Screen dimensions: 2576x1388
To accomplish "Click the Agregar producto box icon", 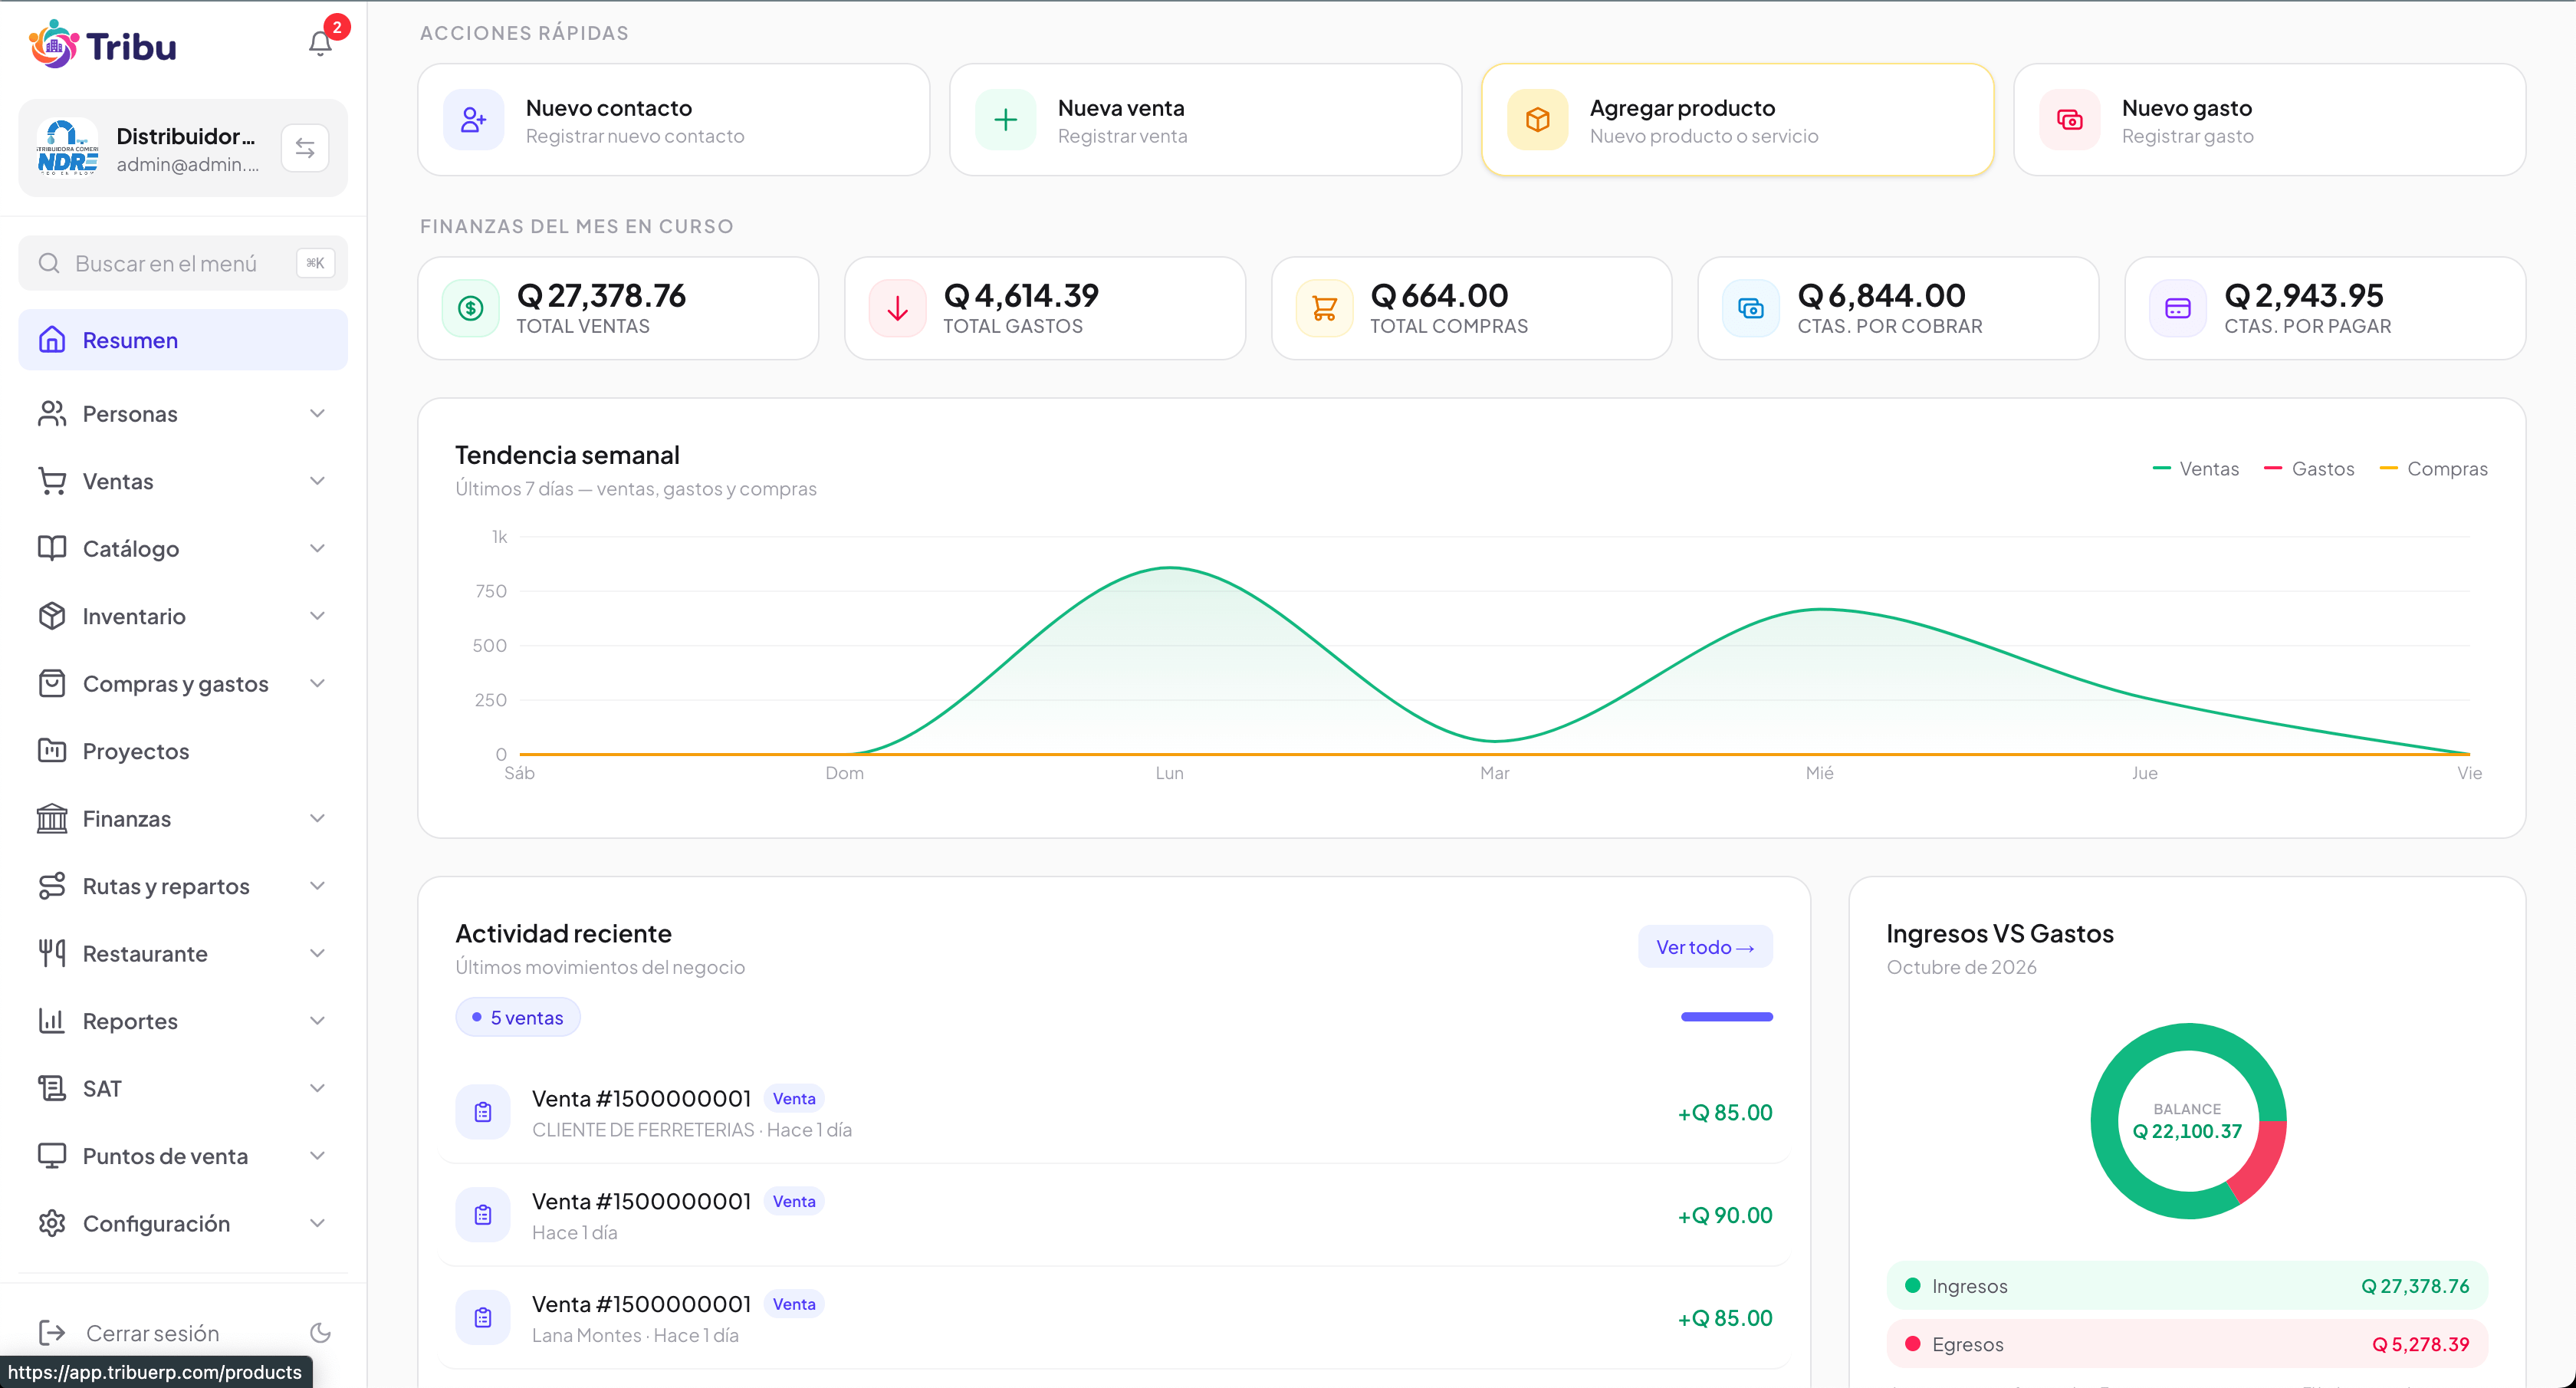I will coord(1537,120).
